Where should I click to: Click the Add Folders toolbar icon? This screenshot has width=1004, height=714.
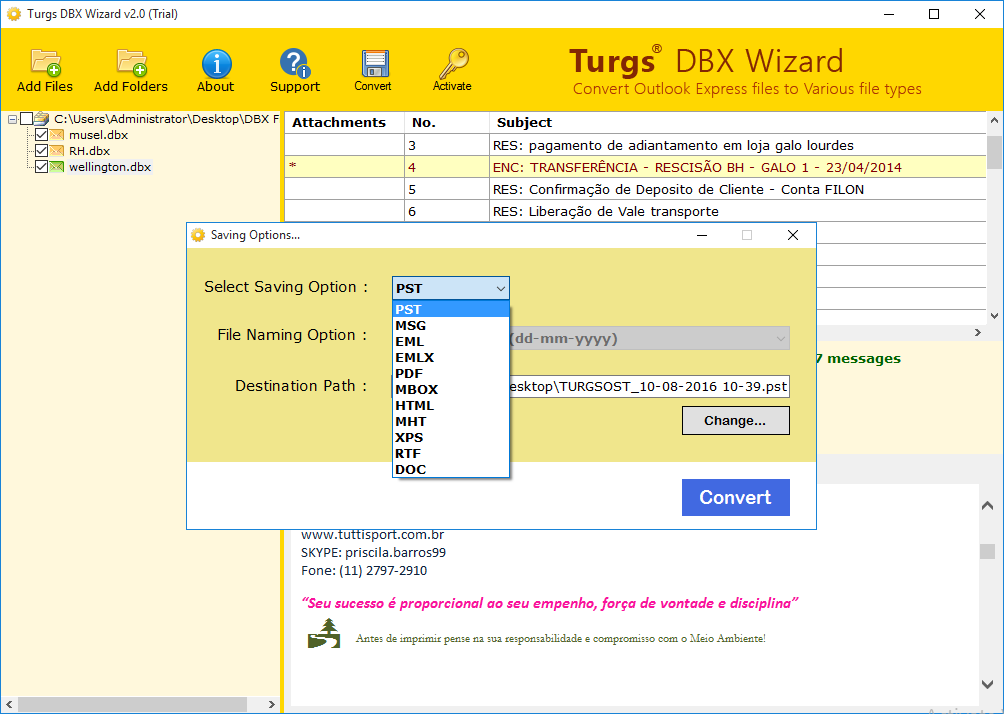pos(131,63)
